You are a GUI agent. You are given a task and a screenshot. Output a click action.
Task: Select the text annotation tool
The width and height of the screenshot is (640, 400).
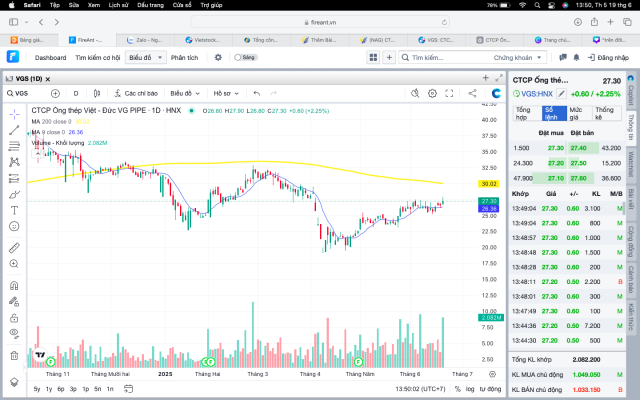14,210
